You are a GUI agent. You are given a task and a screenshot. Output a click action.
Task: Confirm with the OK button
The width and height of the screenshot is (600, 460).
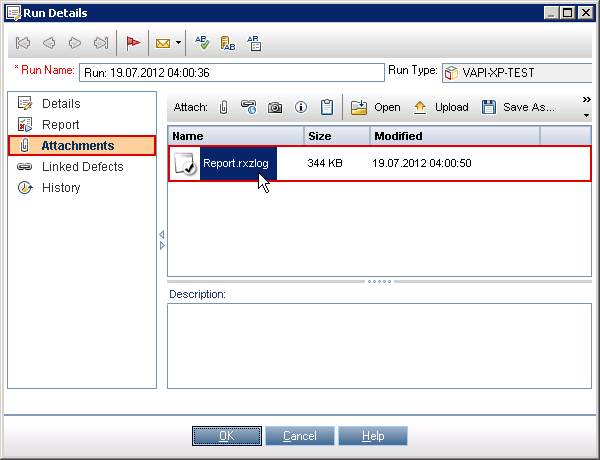pos(227,436)
